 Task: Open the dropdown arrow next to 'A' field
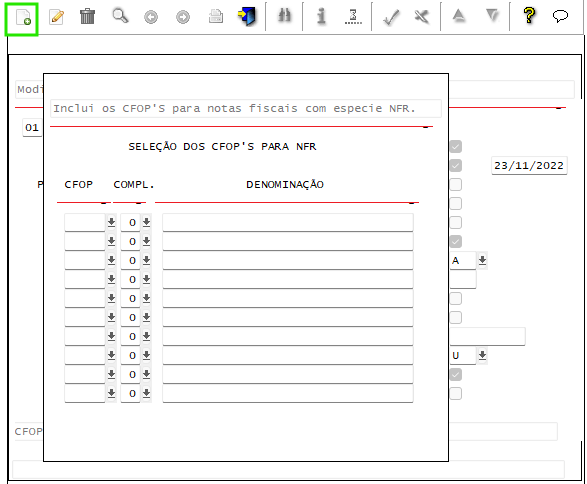pos(482,260)
